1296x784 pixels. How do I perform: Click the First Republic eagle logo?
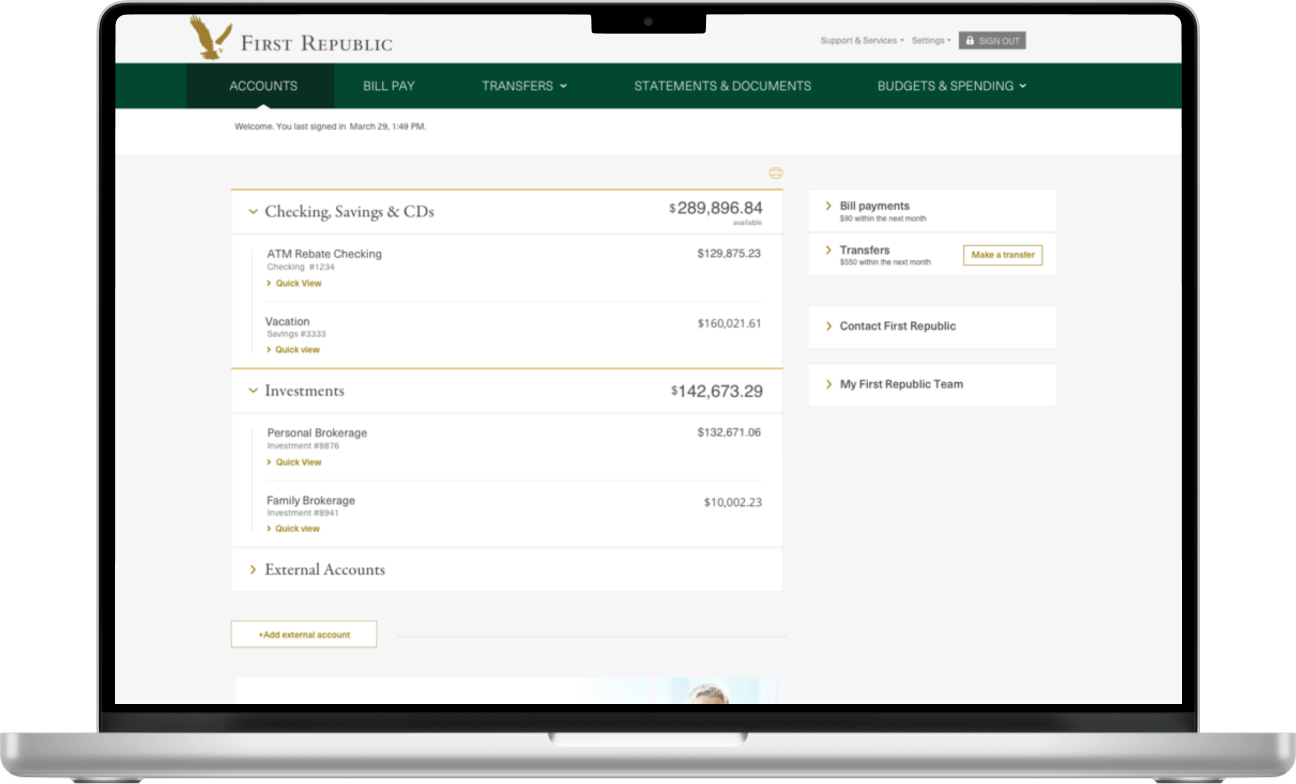(x=211, y=38)
